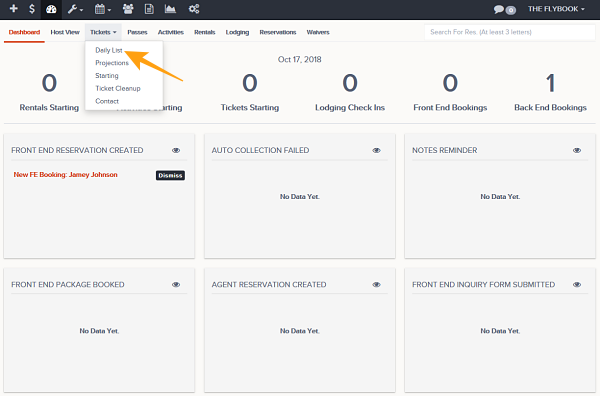Choose Contact from Tickets menu
Viewport: 600px width, 396px height.
107,101
